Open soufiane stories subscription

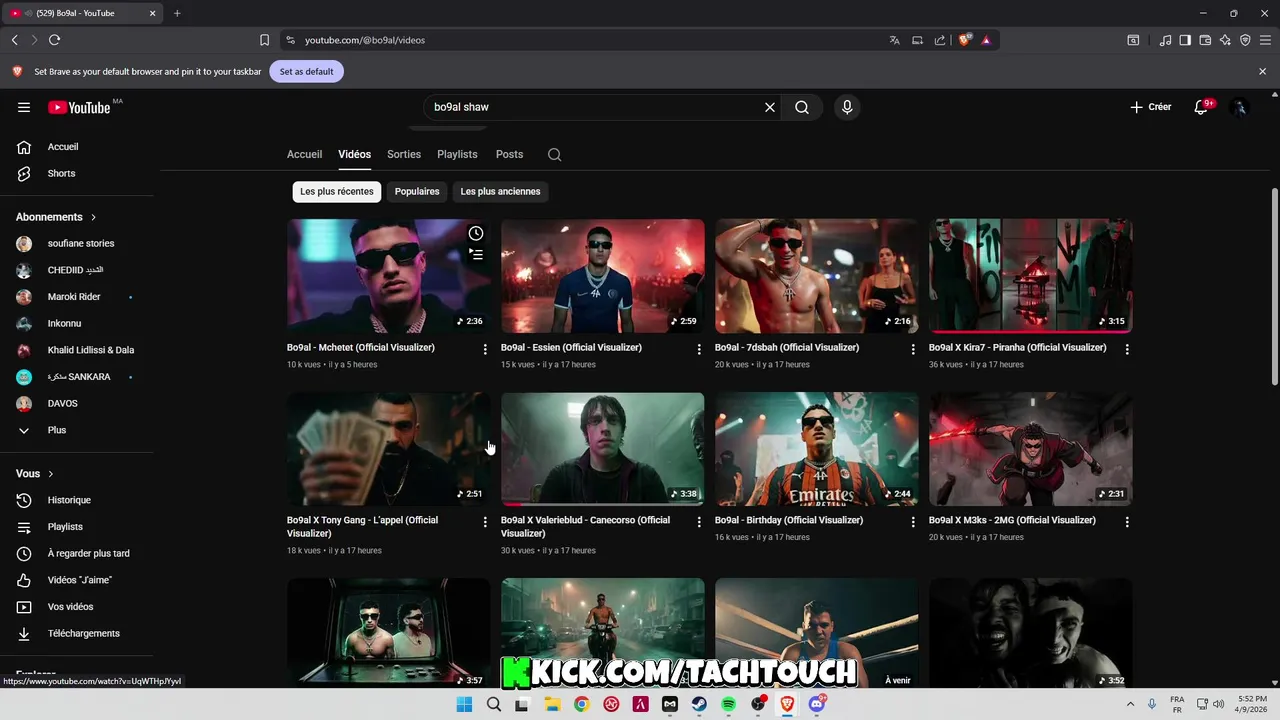pos(80,243)
